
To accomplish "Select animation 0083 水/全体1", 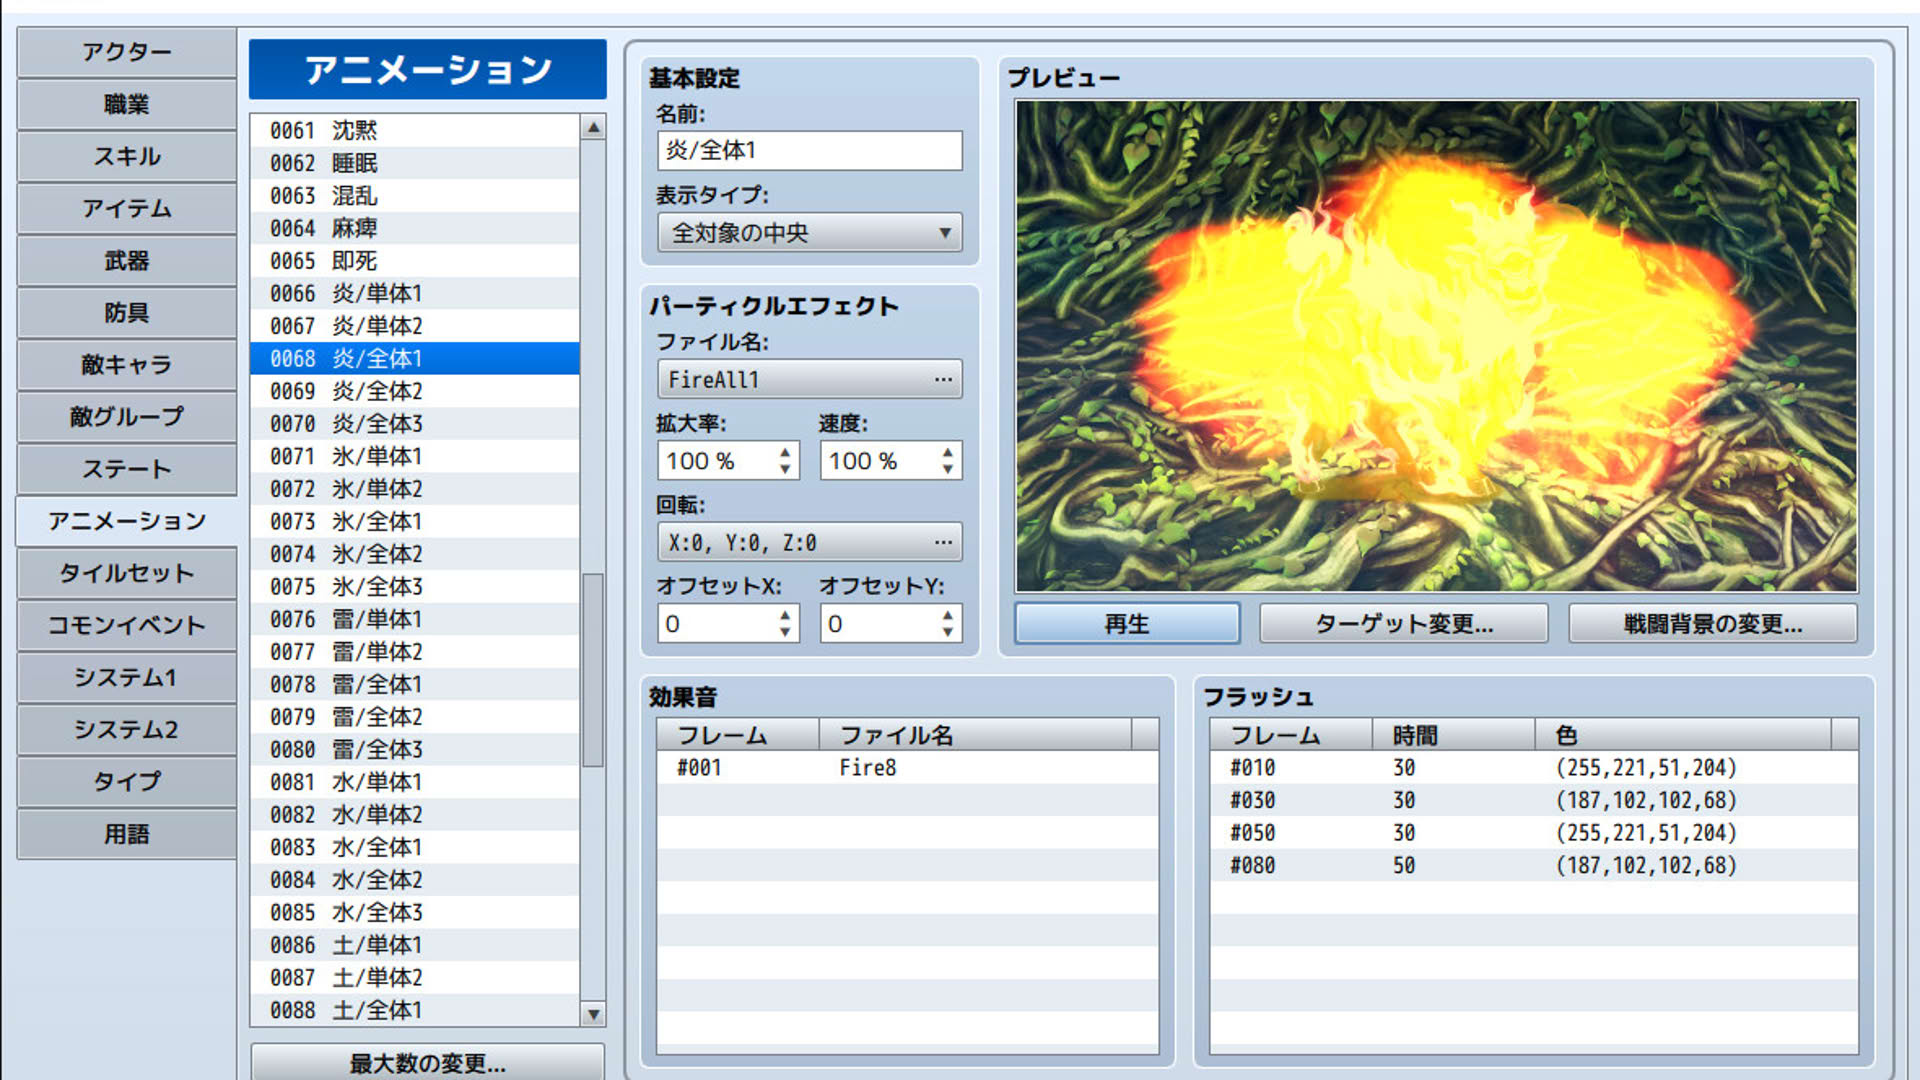I will click(415, 847).
